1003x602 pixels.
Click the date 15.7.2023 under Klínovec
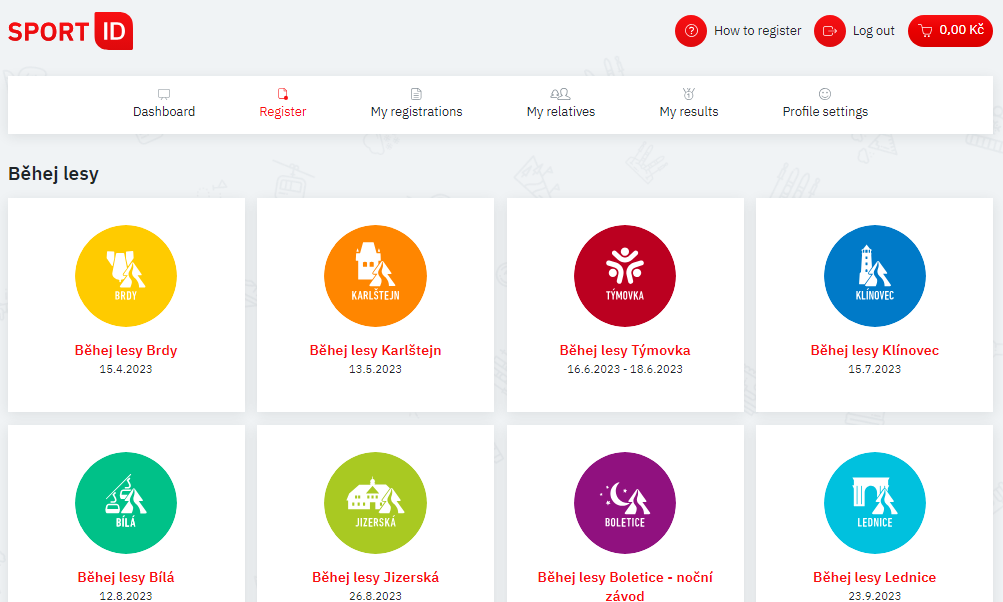[x=874, y=369]
